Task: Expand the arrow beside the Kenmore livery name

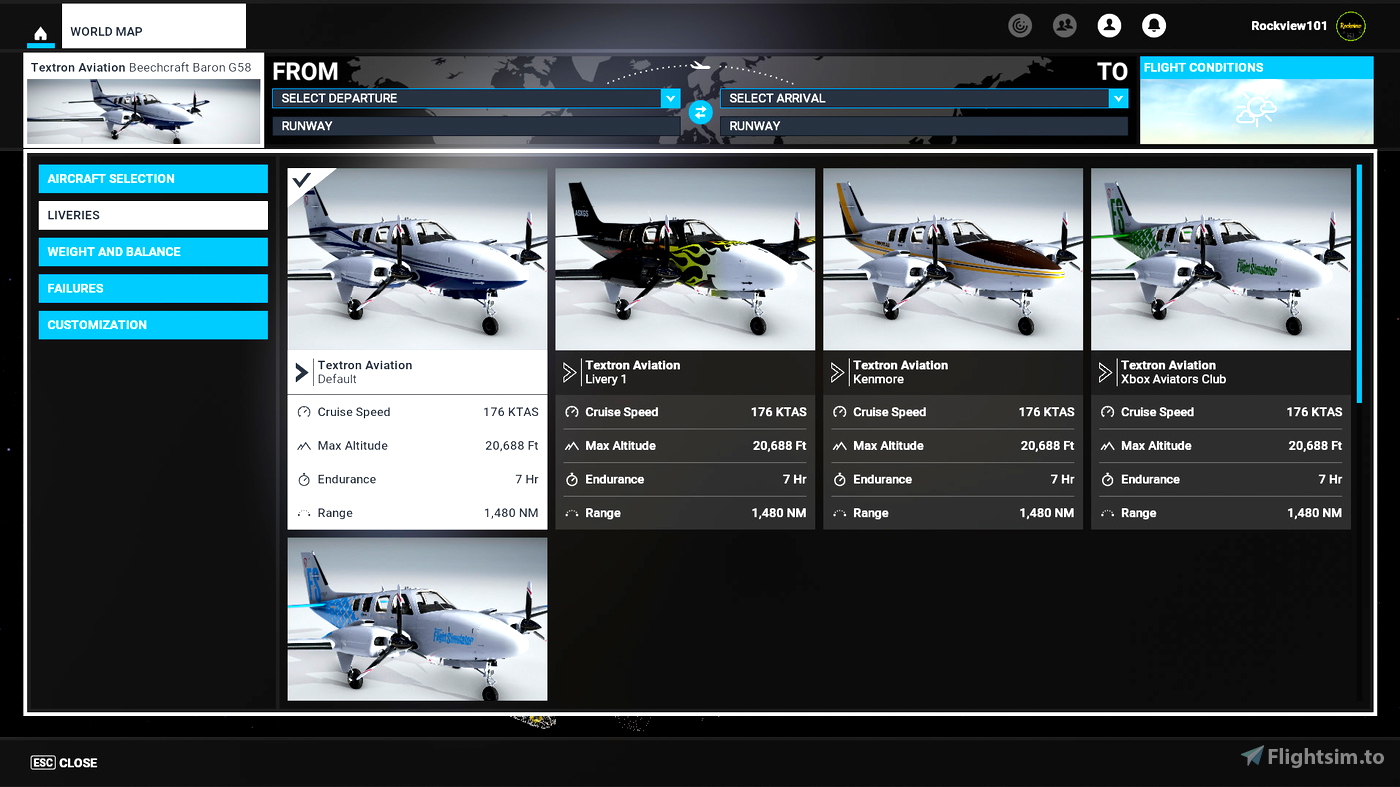Action: pyautogui.click(x=836, y=372)
